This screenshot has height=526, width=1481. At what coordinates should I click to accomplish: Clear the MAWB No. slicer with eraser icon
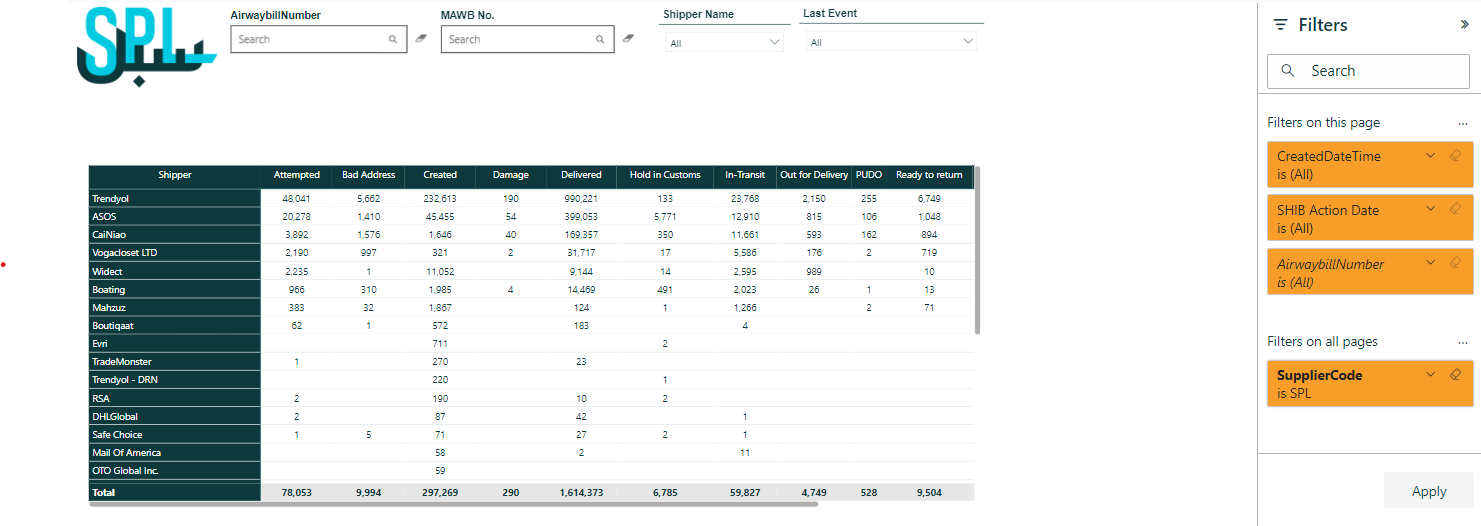pyautogui.click(x=628, y=39)
